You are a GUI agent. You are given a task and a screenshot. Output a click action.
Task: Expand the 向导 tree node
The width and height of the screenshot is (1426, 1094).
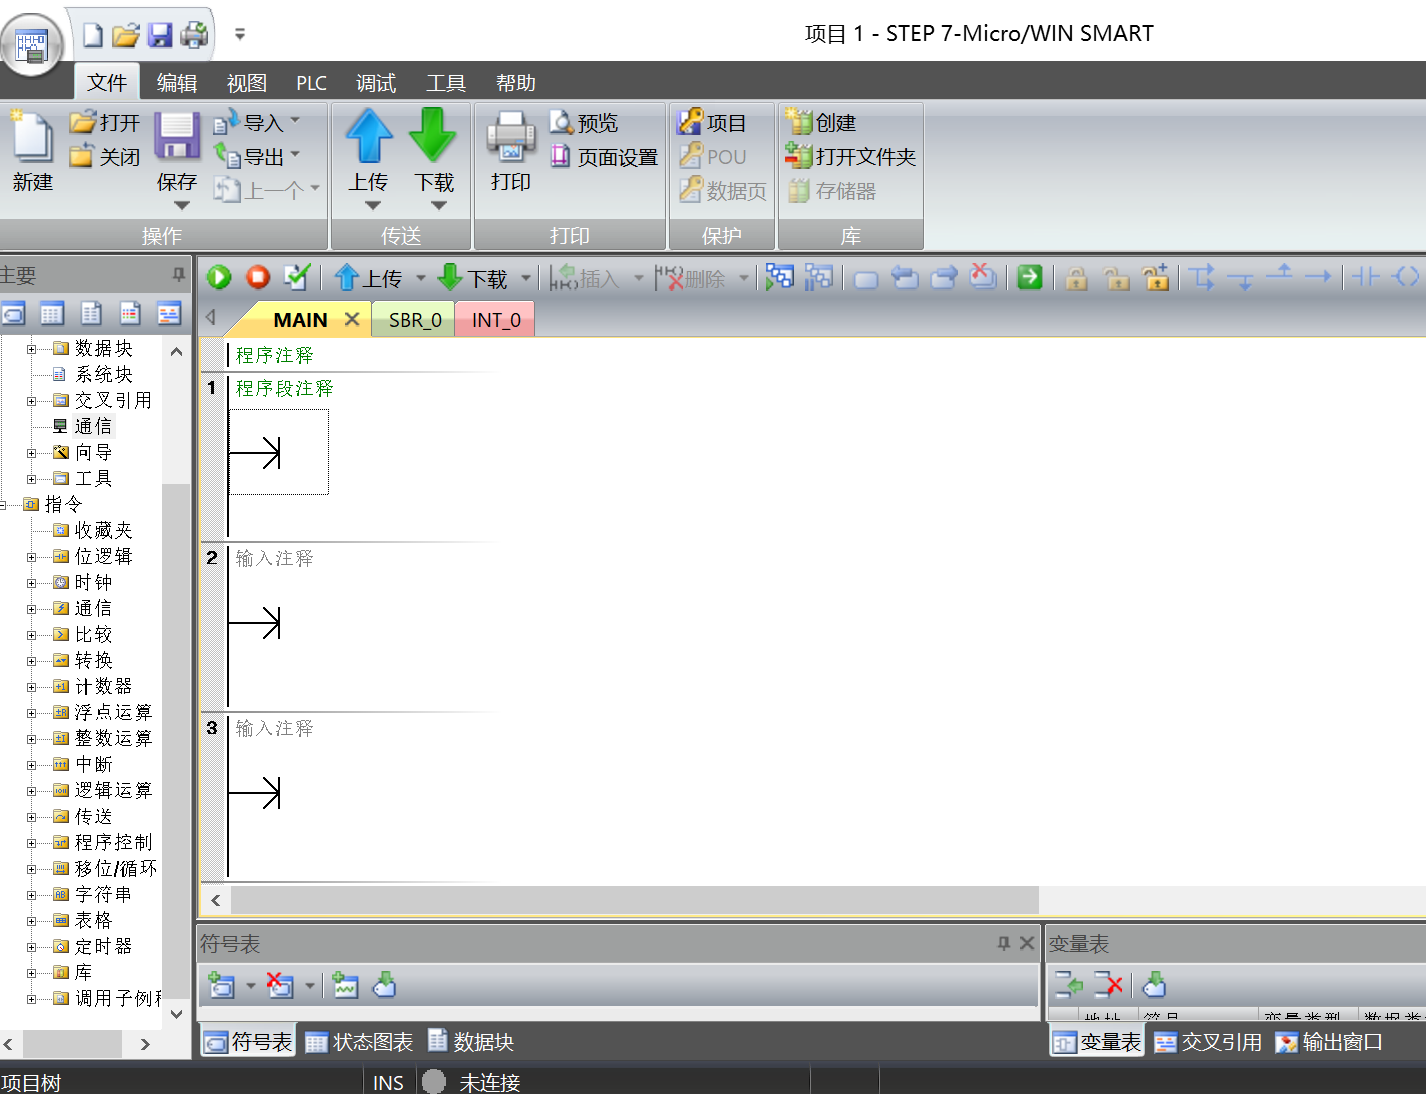pyautogui.click(x=32, y=453)
